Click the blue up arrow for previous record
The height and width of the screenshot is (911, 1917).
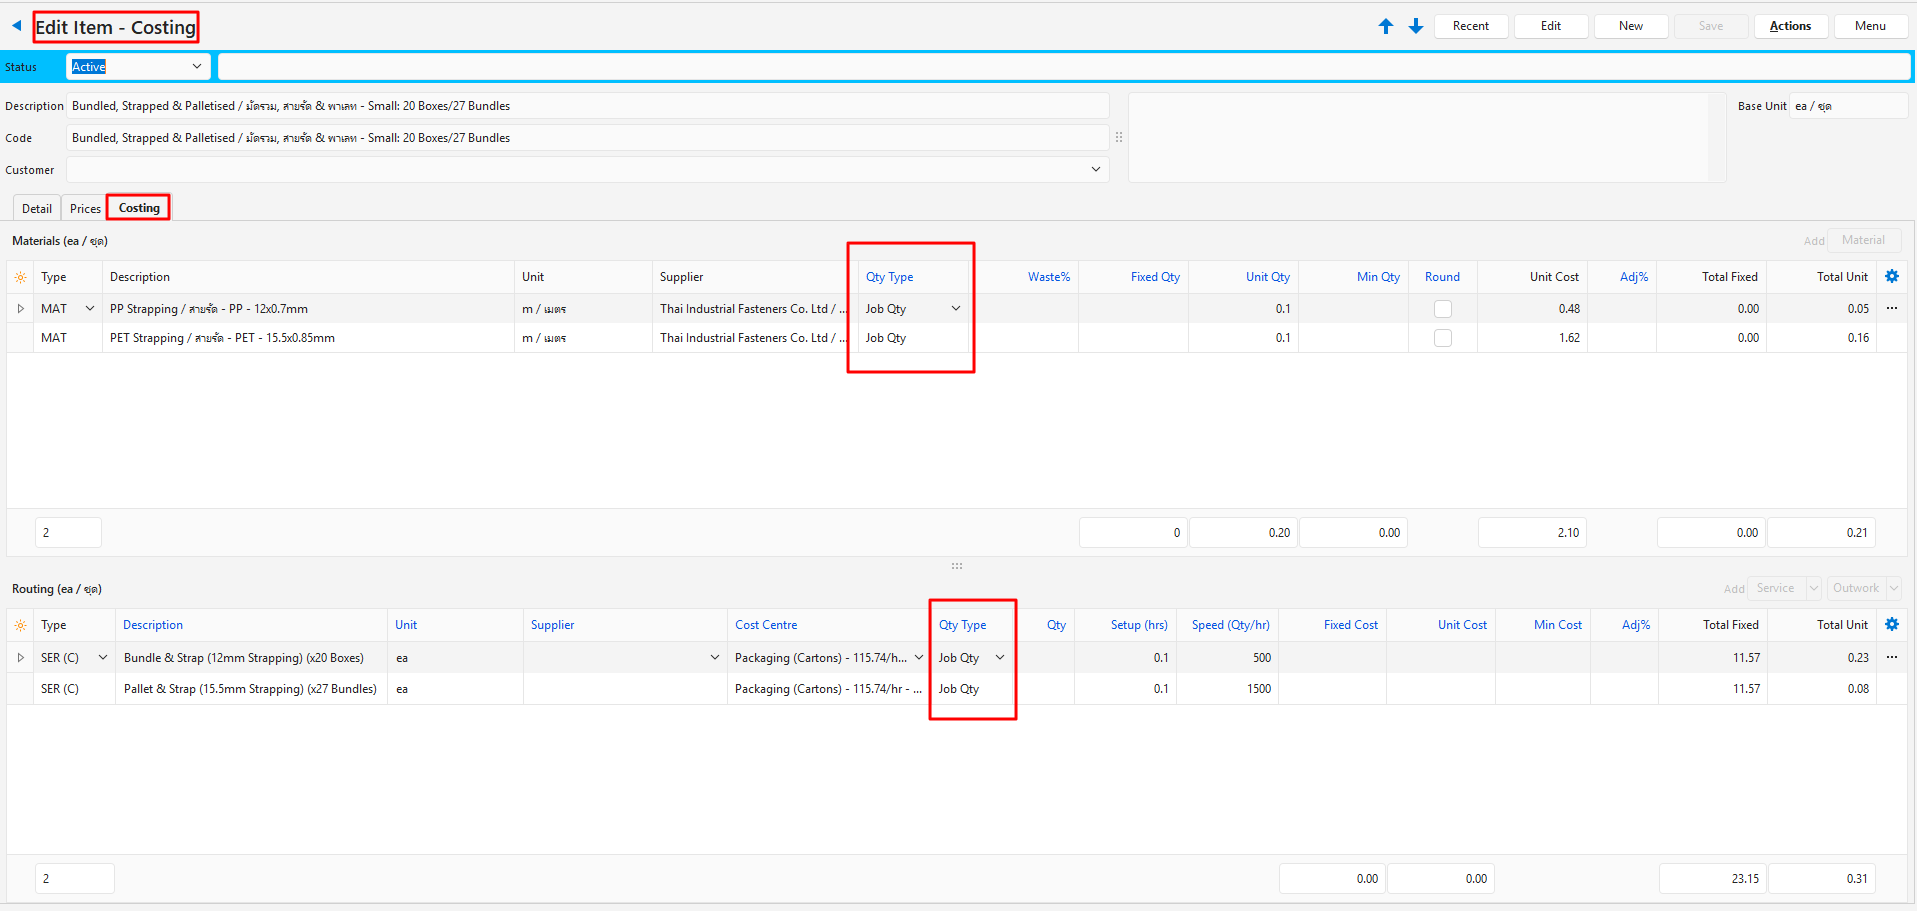click(1385, 26)
